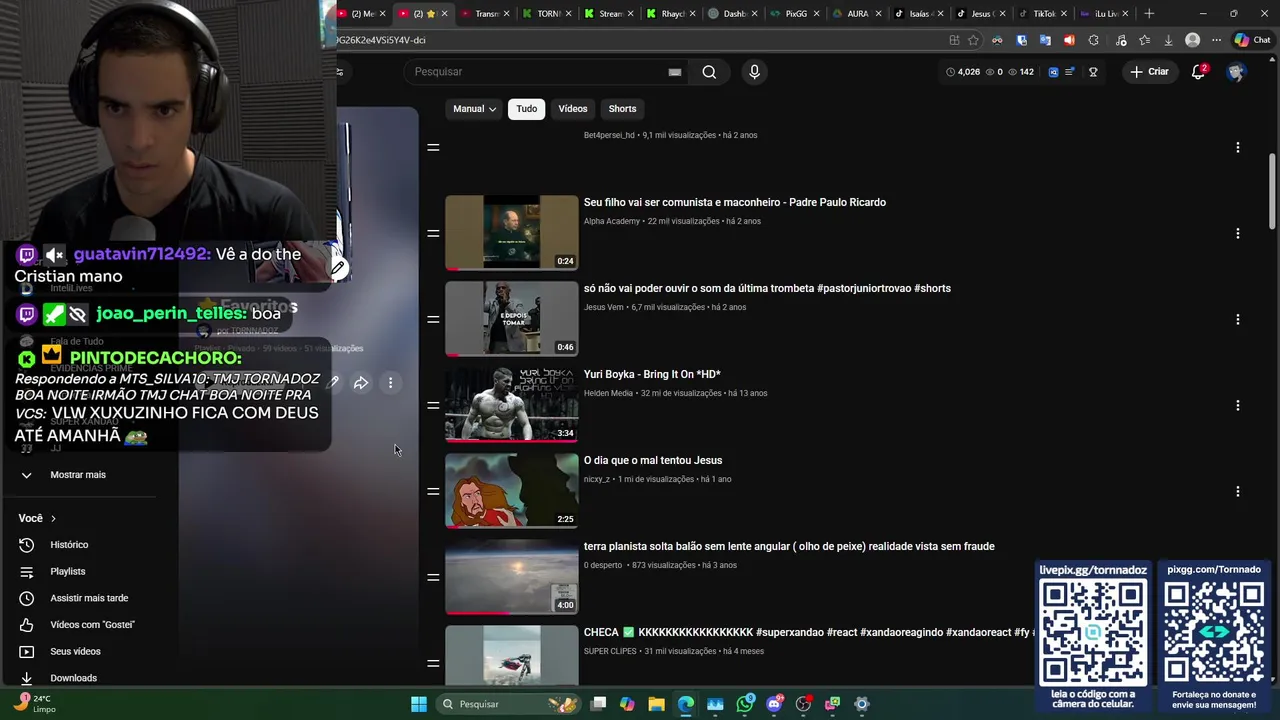The image size is (1280, 720).
Task: Open title 'terra planista solta balão sem lente angular'
Action: coord(789,546)
